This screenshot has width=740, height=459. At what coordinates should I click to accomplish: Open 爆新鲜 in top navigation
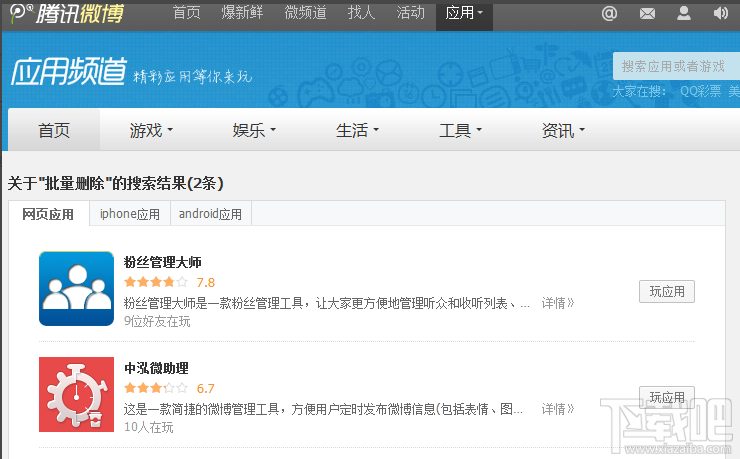(x=242, y=13)
